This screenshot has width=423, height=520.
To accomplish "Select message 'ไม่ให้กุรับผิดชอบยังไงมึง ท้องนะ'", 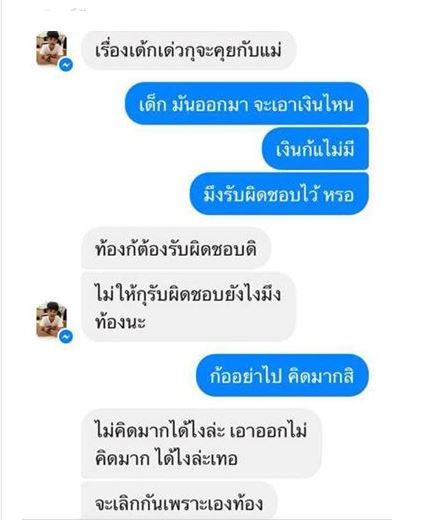I will point(189,307).
